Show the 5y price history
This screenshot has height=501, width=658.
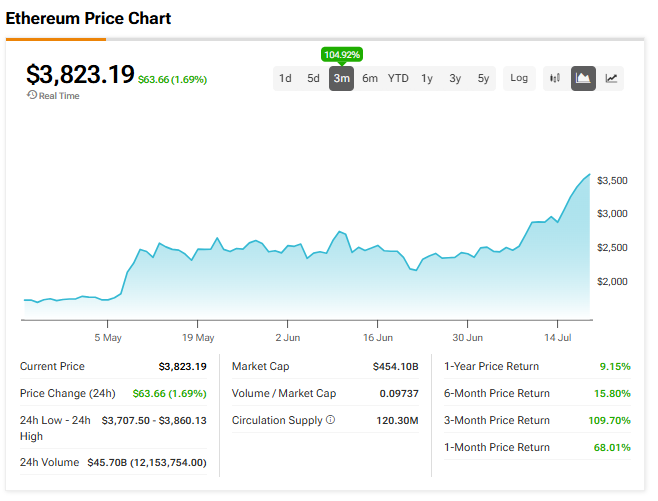coord(483,78)
